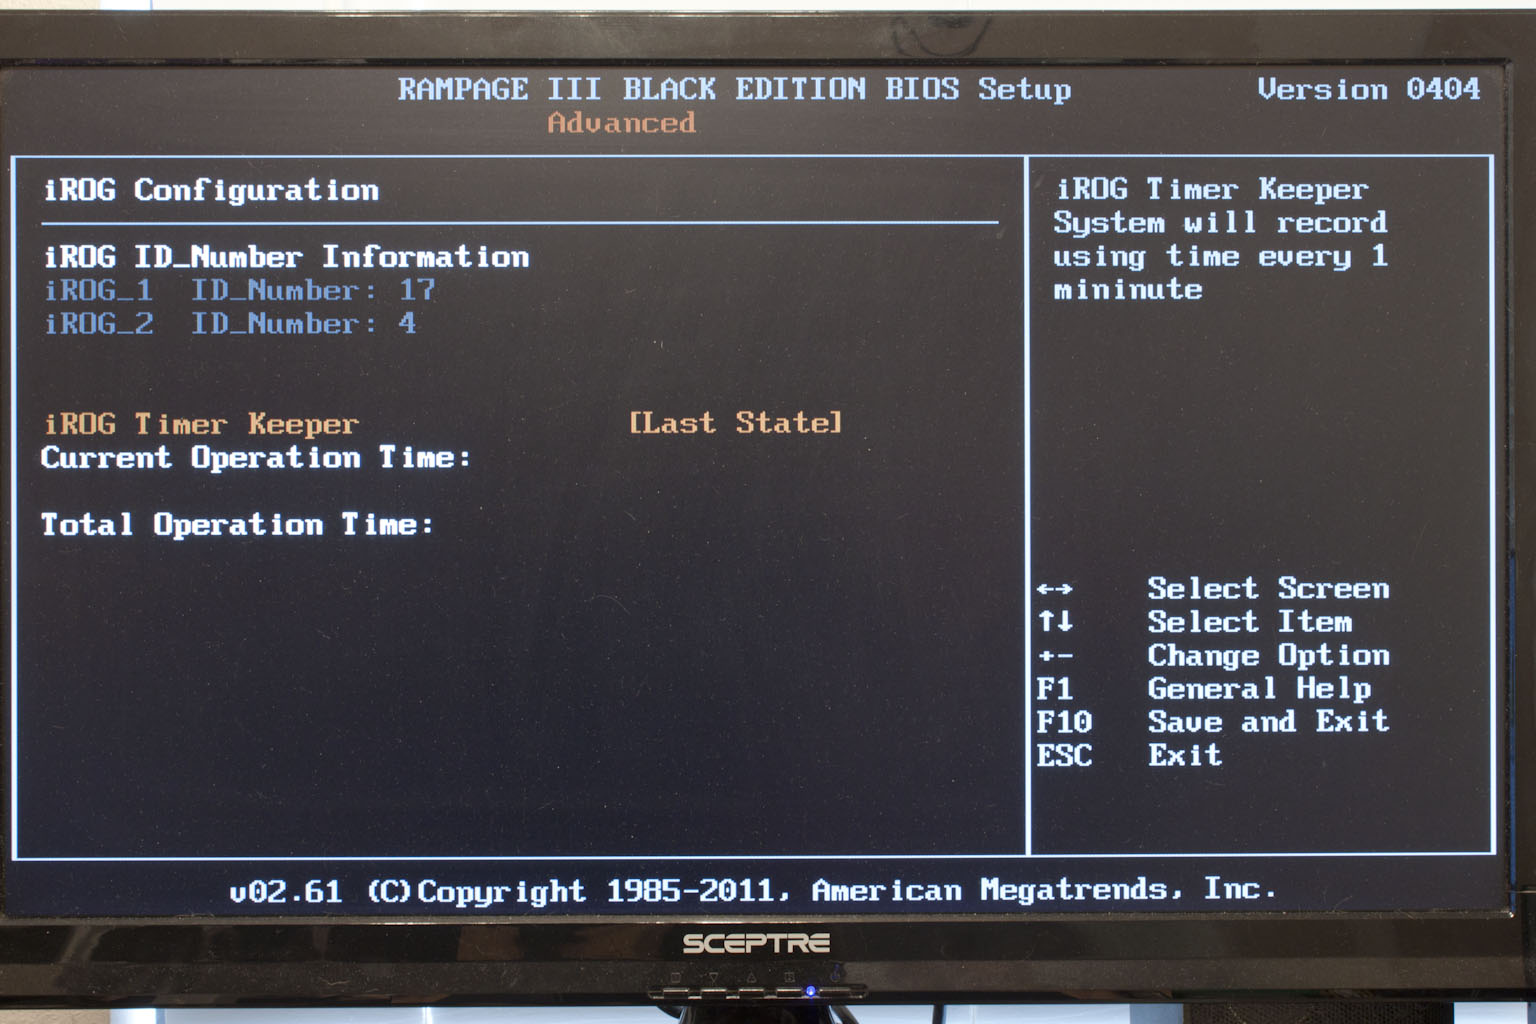Click the iROG Timer Keeper help panel title
The image size is (1536, 1024).
(1212, 189)
